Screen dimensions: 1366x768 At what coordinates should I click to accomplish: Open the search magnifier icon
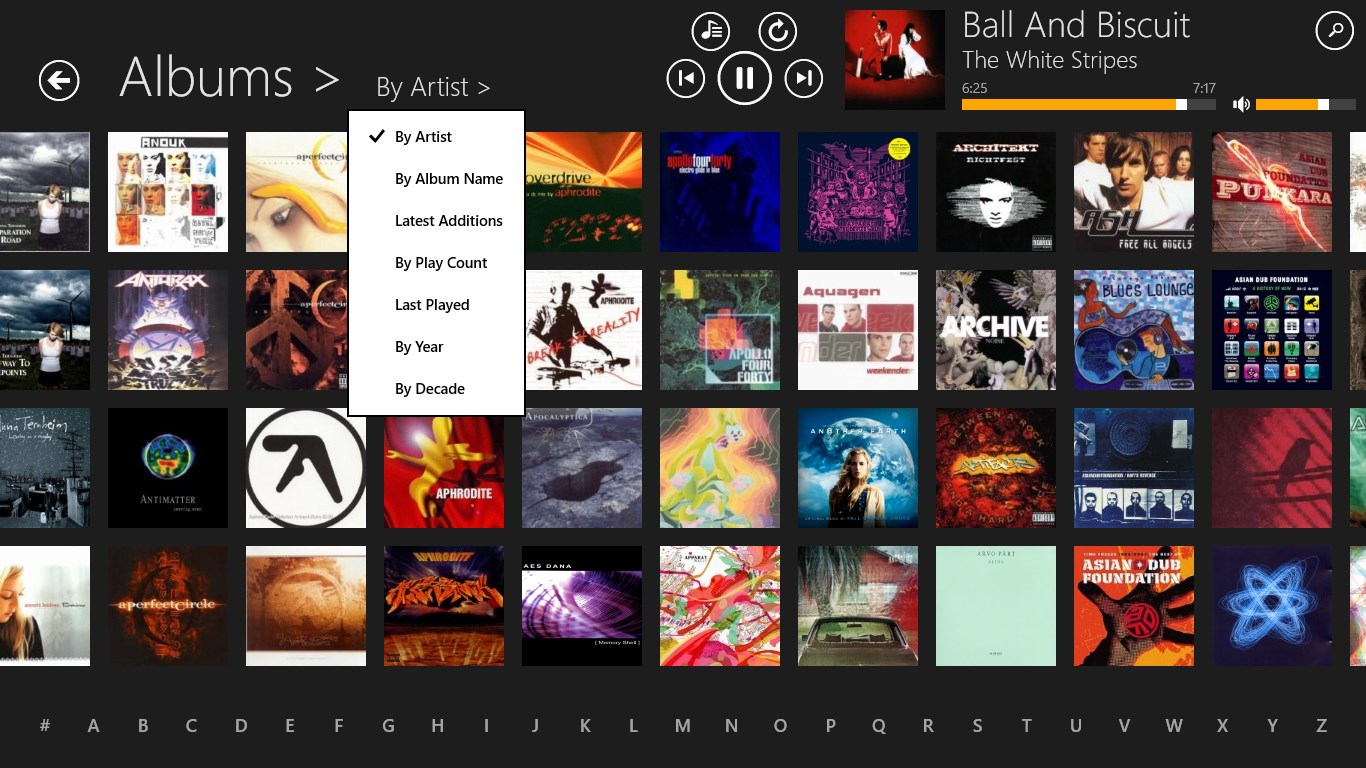pos(1334,31)
